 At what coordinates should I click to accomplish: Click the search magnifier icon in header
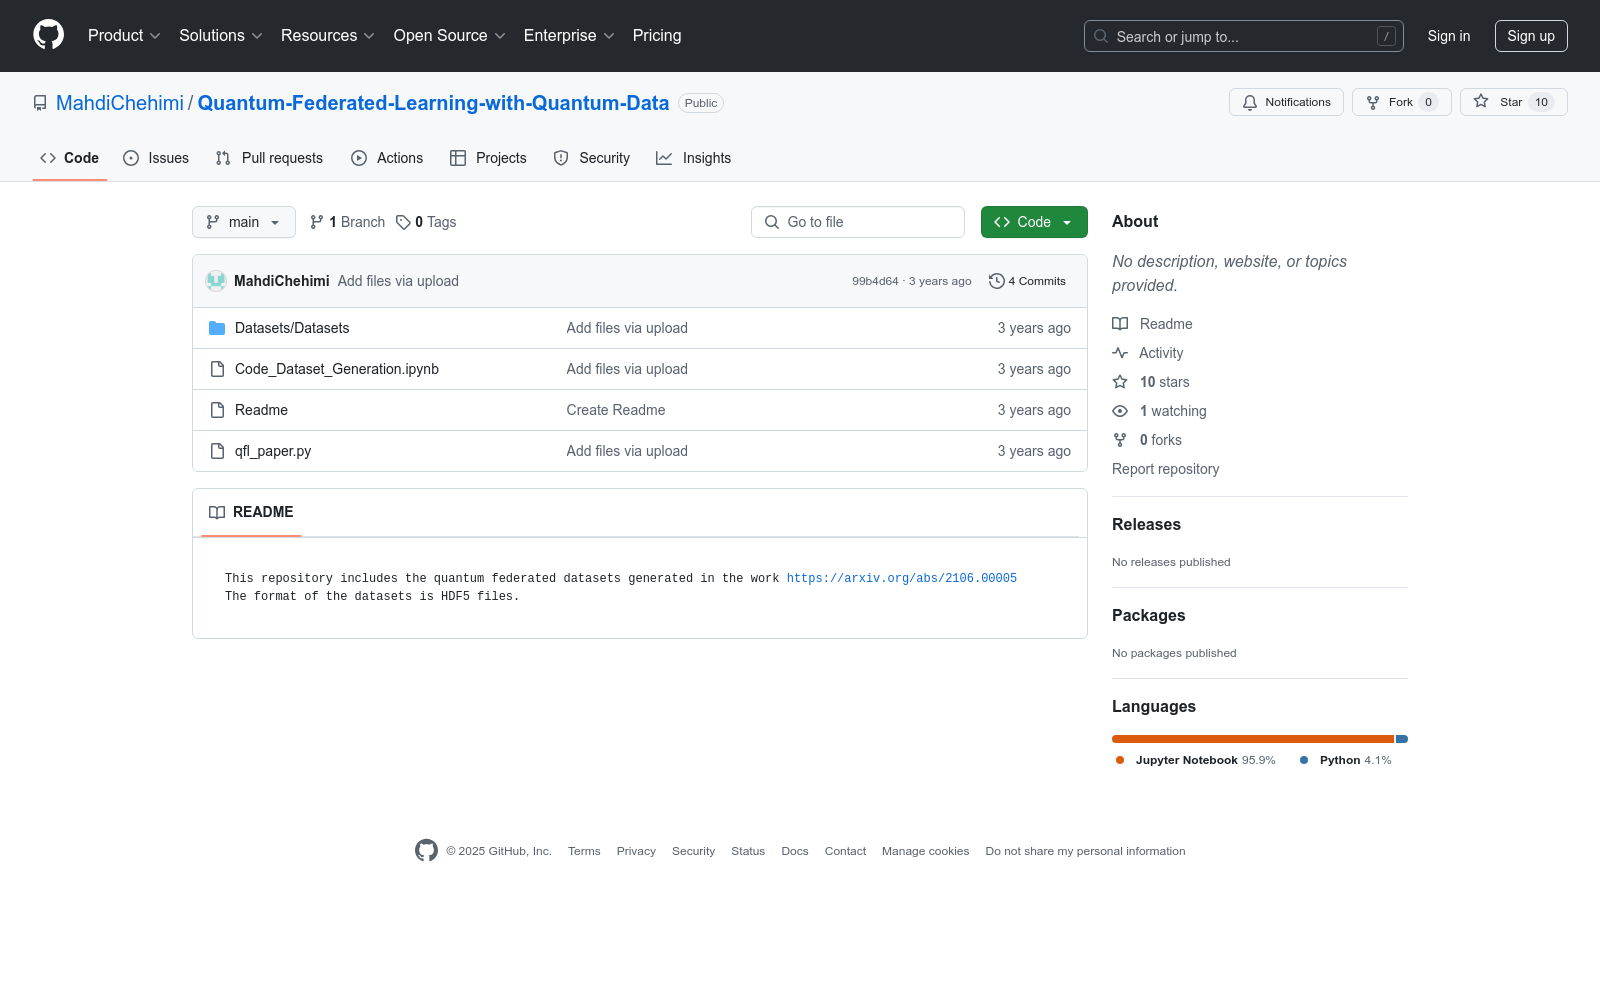pos(1101,36)
